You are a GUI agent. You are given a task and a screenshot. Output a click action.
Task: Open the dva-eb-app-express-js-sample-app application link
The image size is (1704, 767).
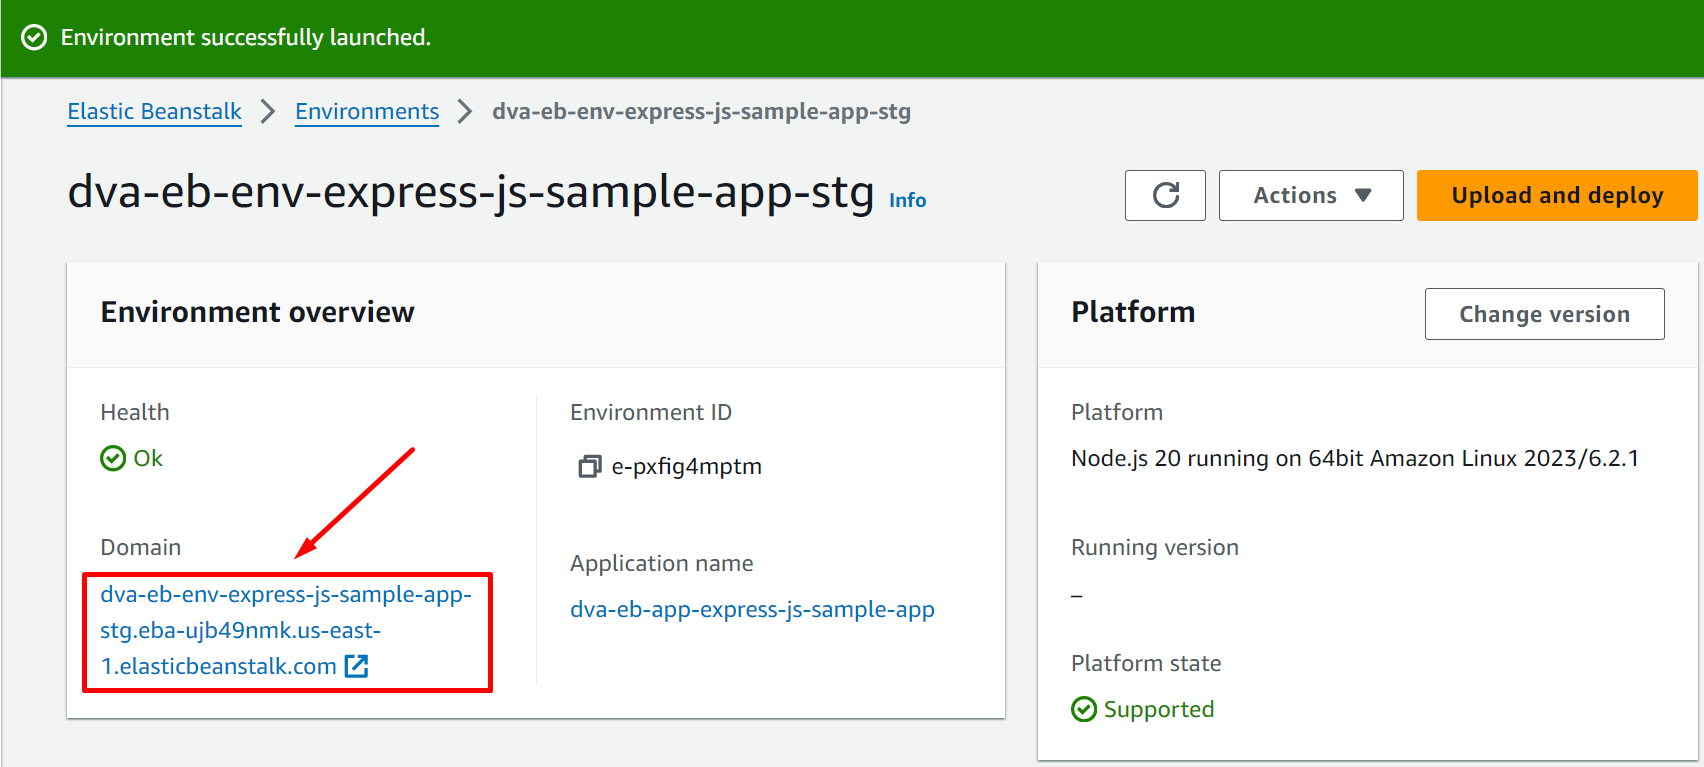tap(752, 609)
